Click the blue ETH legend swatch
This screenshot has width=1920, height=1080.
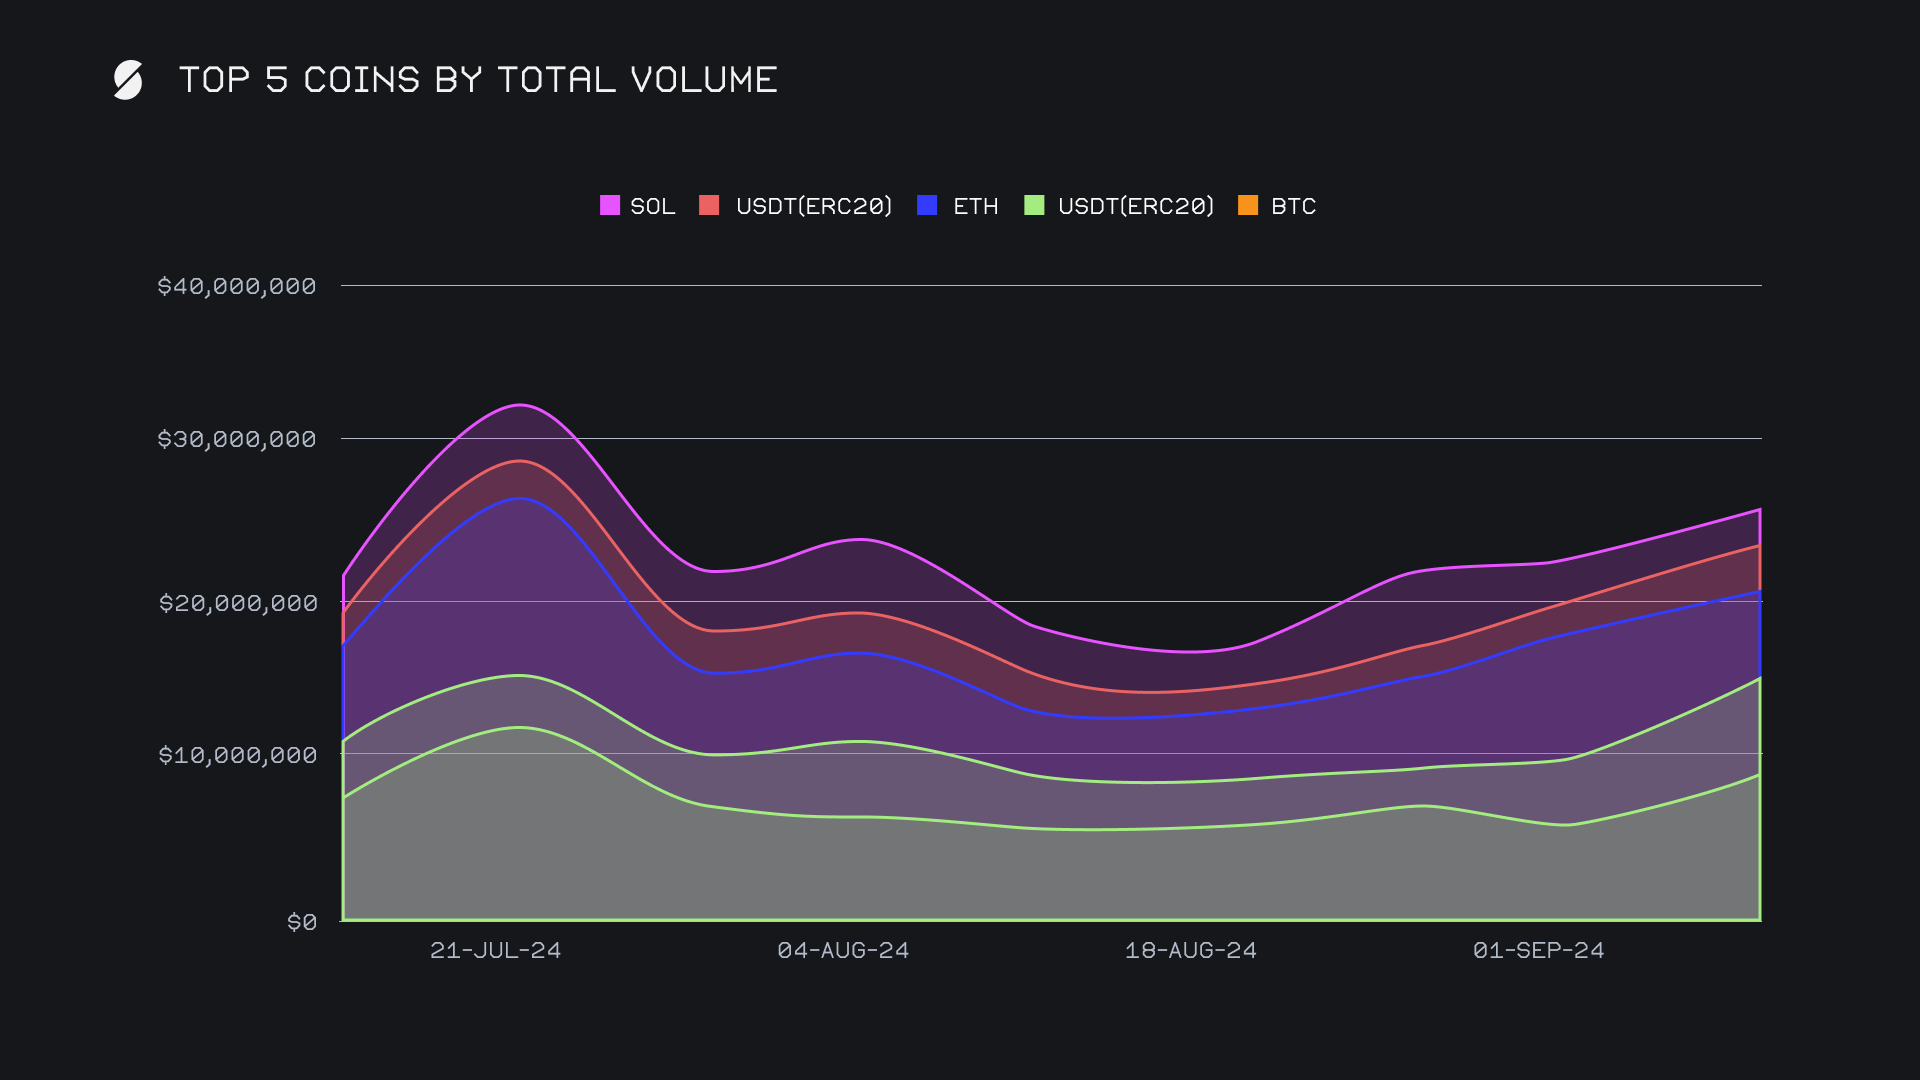(x=927, y=206)
